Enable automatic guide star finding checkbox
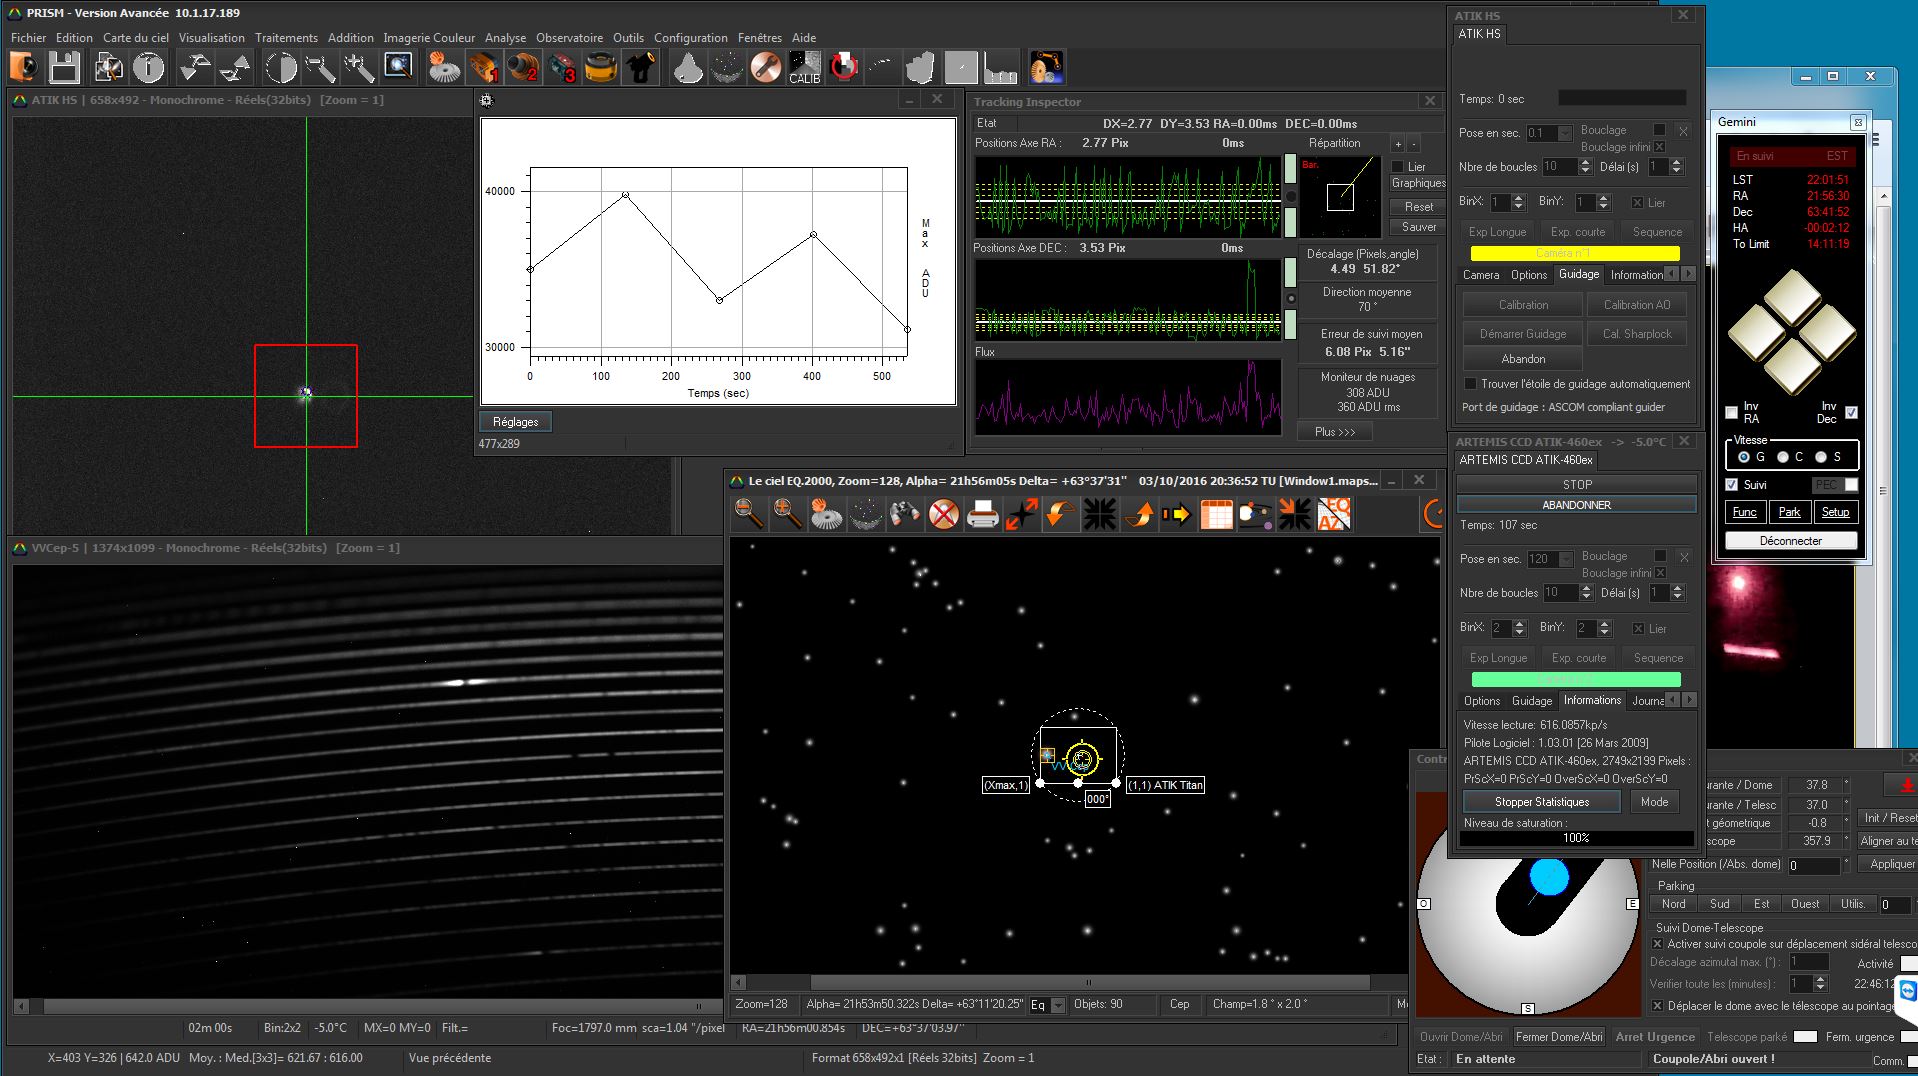The image size is (1918, 1076). (1470, 384)
